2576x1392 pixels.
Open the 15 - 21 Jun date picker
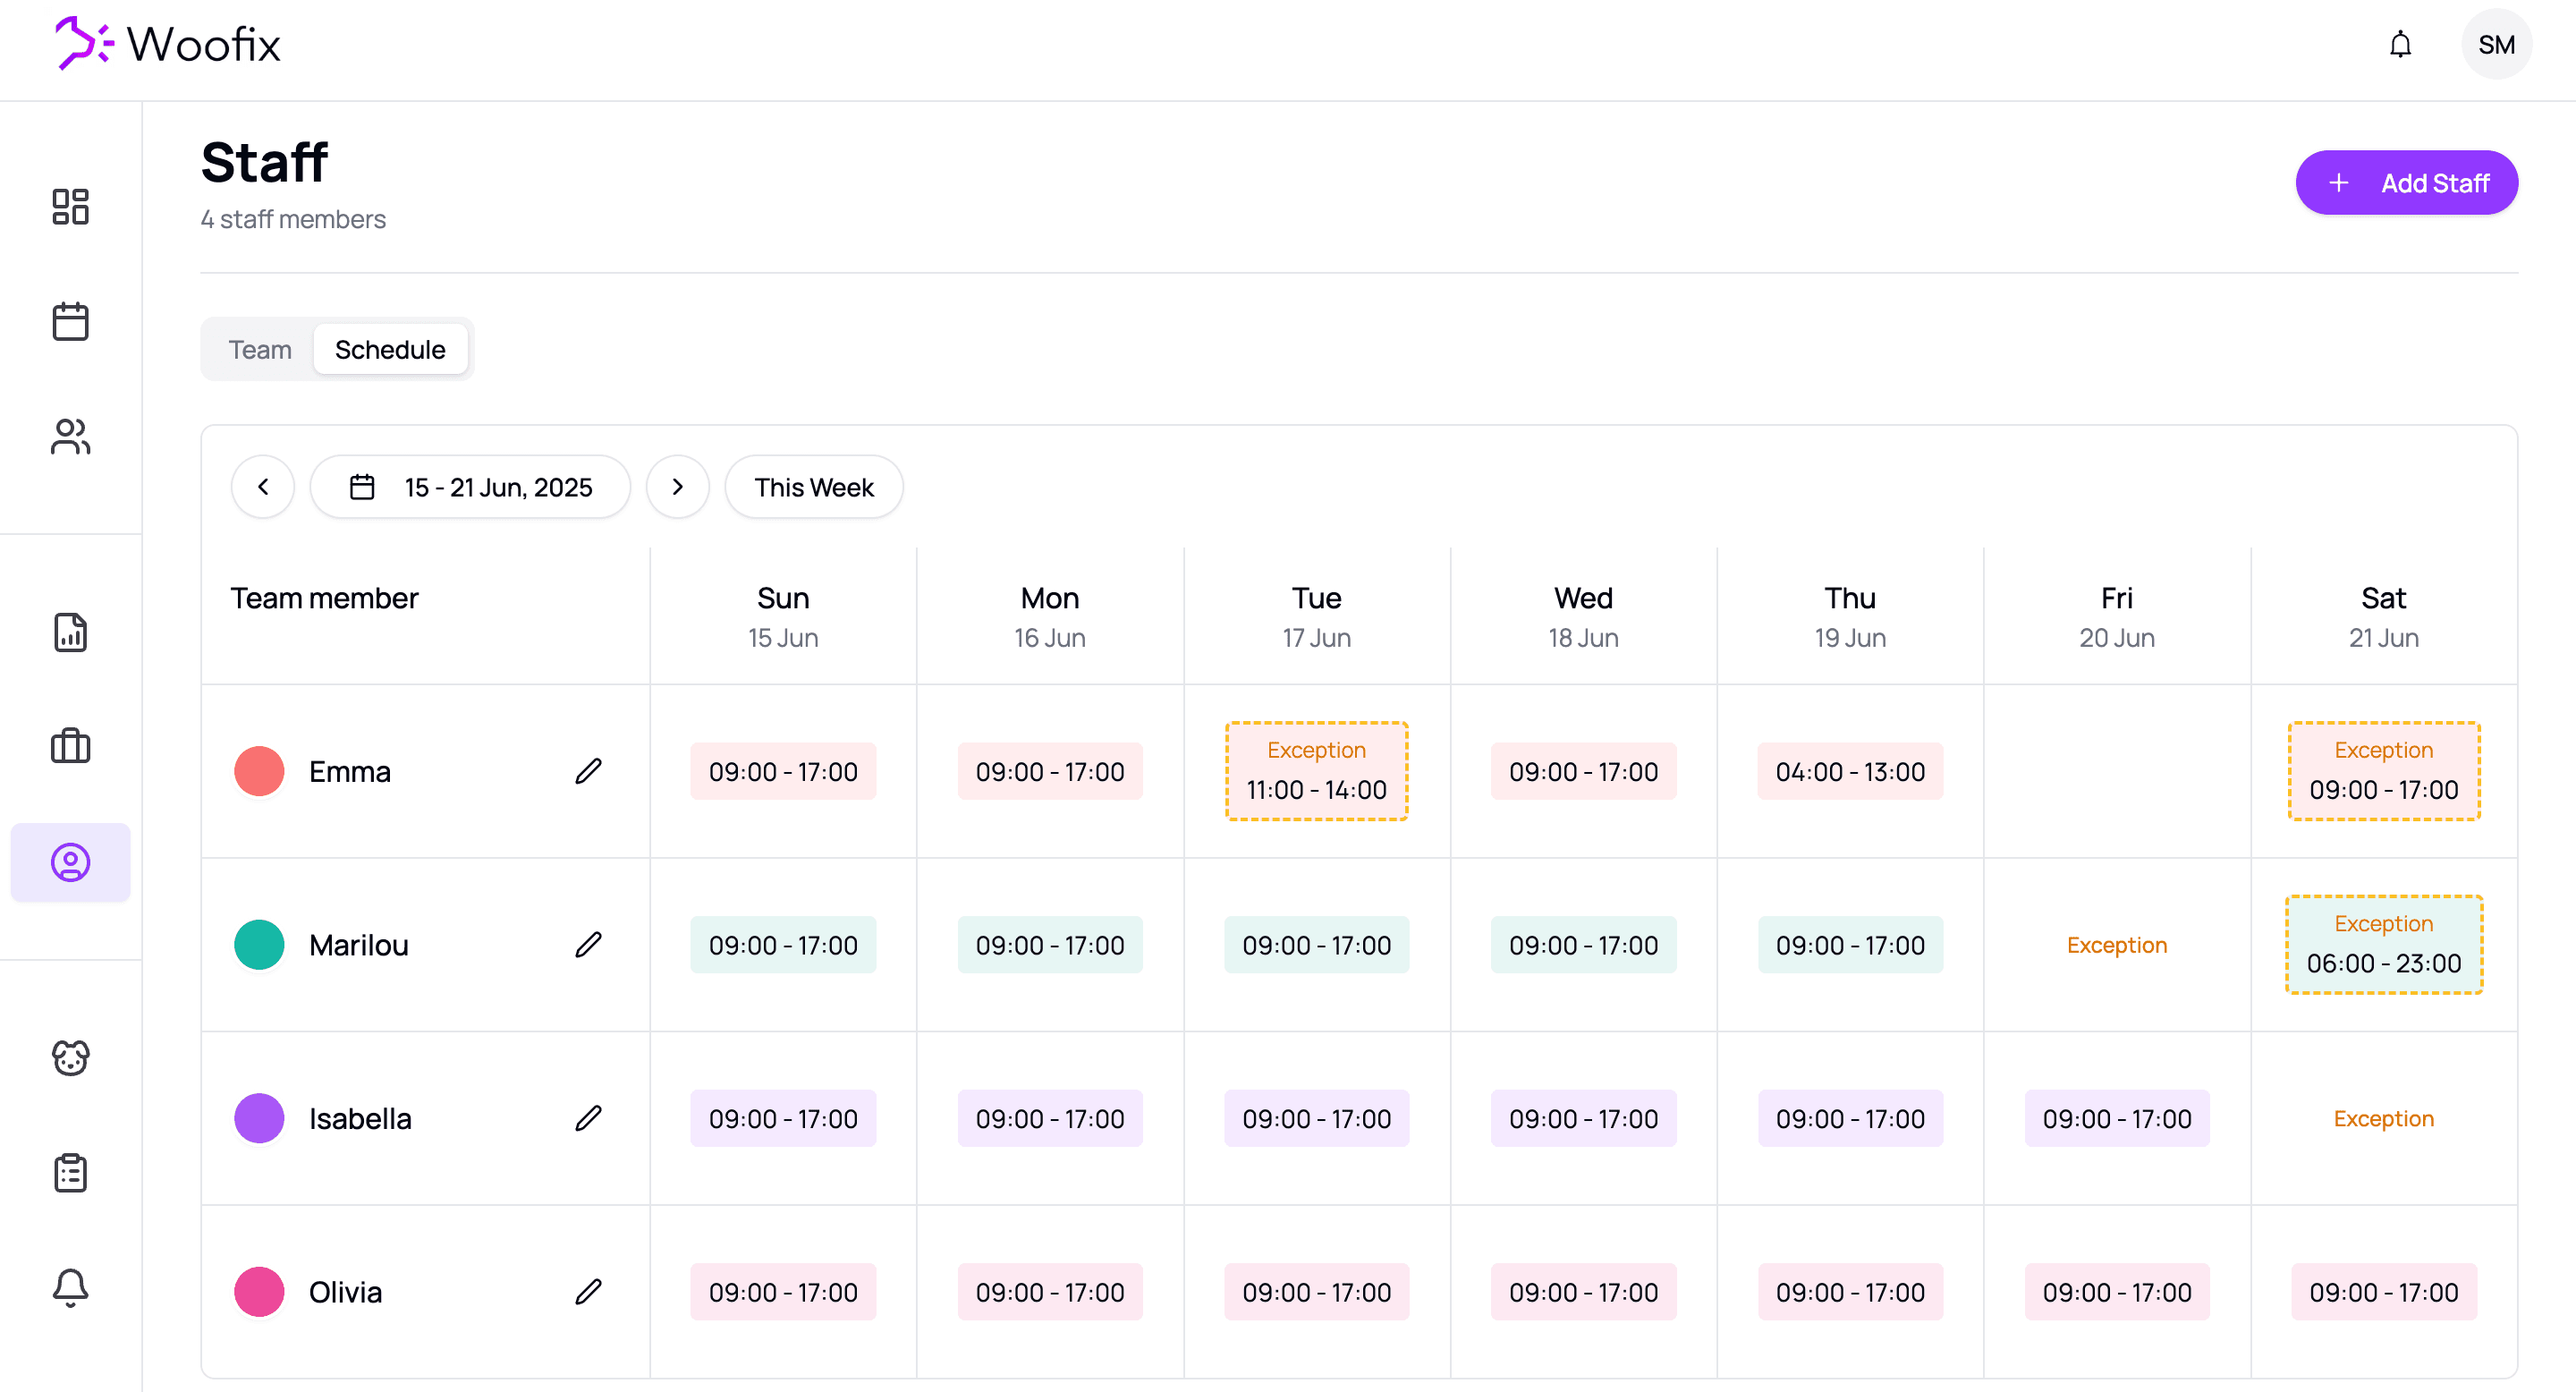470,487
